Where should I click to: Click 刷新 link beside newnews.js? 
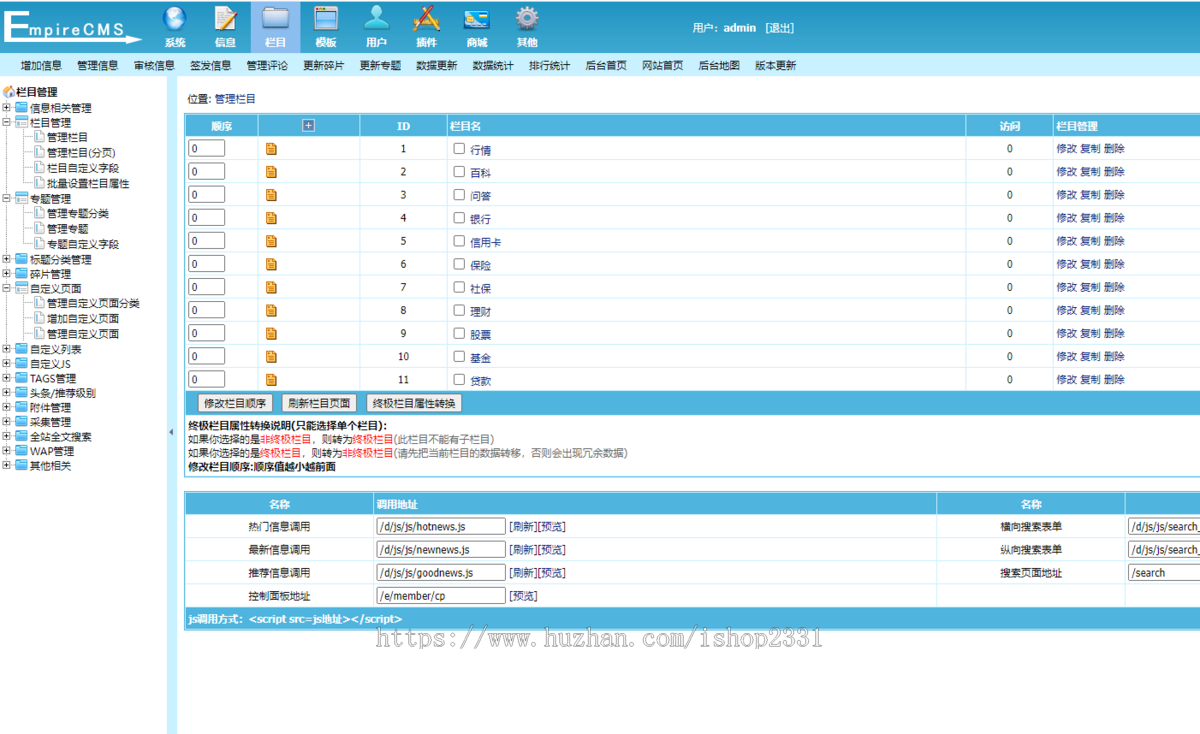tap(523, 550)
